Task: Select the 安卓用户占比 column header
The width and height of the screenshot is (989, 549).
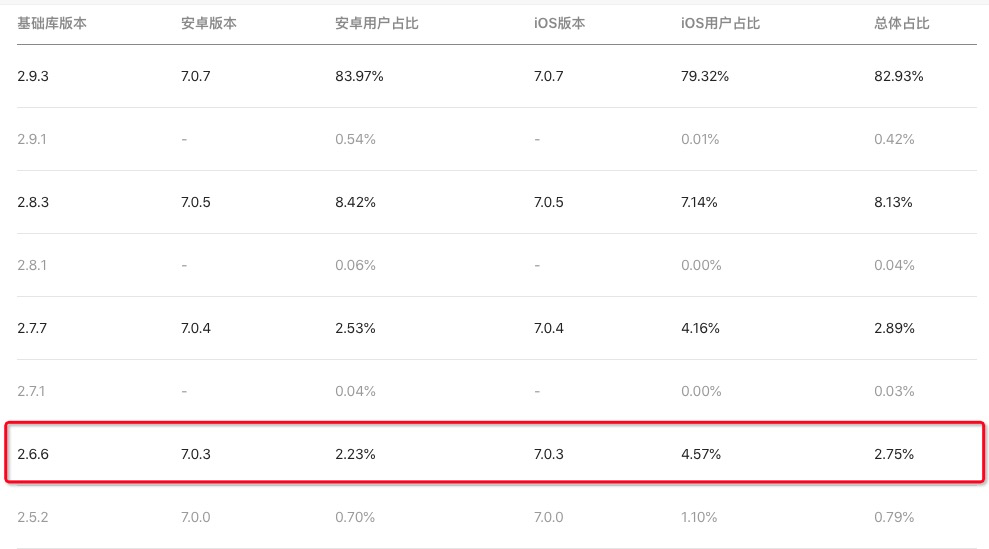Action: pos(376,23)
